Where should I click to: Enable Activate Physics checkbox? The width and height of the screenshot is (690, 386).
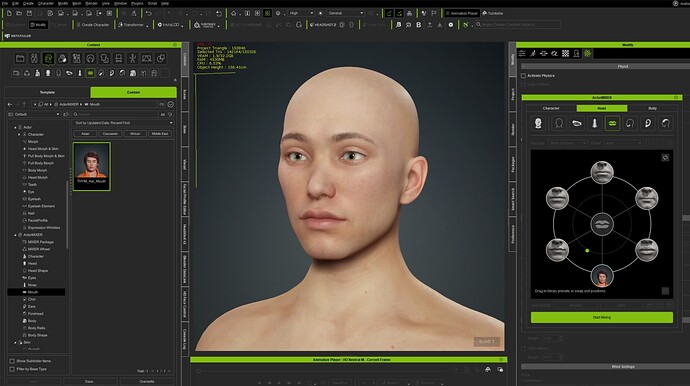[x=523, y=76]
